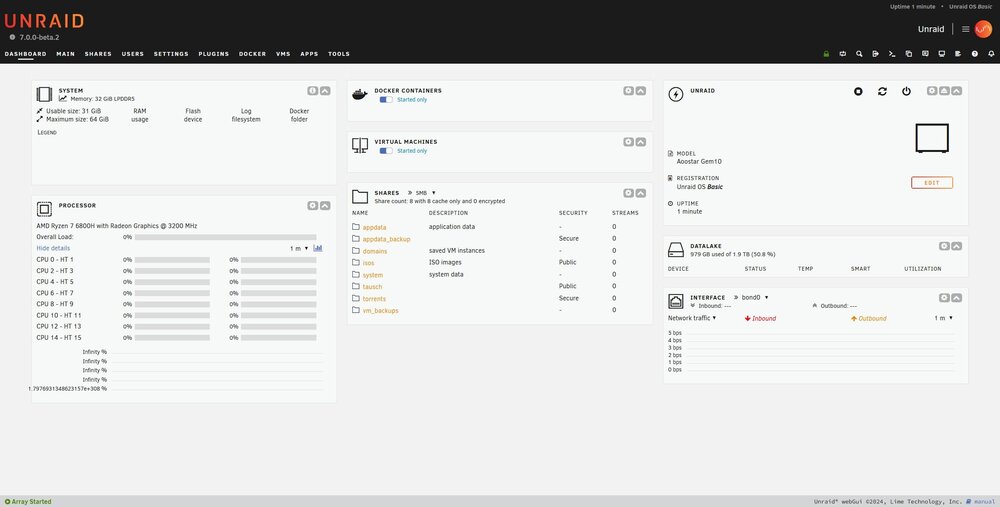
Task: Collapse the Processor tile
Action: (x=325, y=206)
